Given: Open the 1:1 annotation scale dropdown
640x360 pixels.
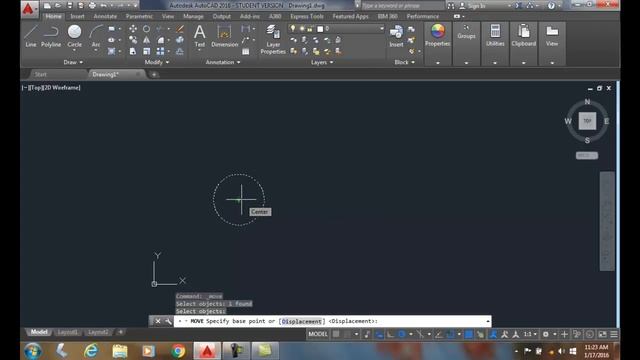Looking at the screenshot, I should click(x=530, y=334).
